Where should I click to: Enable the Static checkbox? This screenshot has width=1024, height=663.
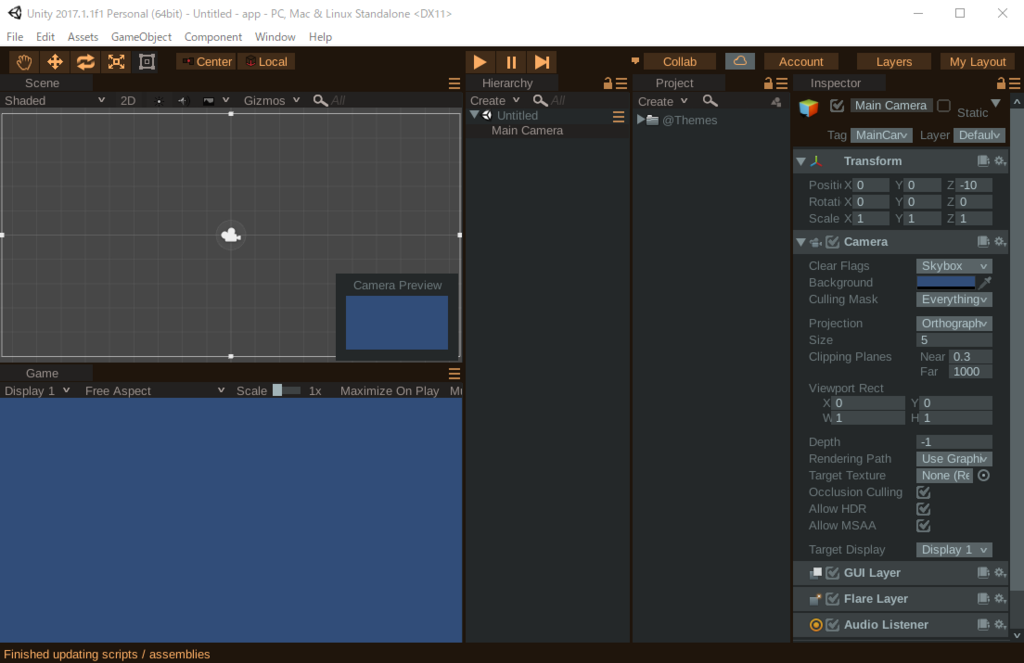tap(944, 106)
